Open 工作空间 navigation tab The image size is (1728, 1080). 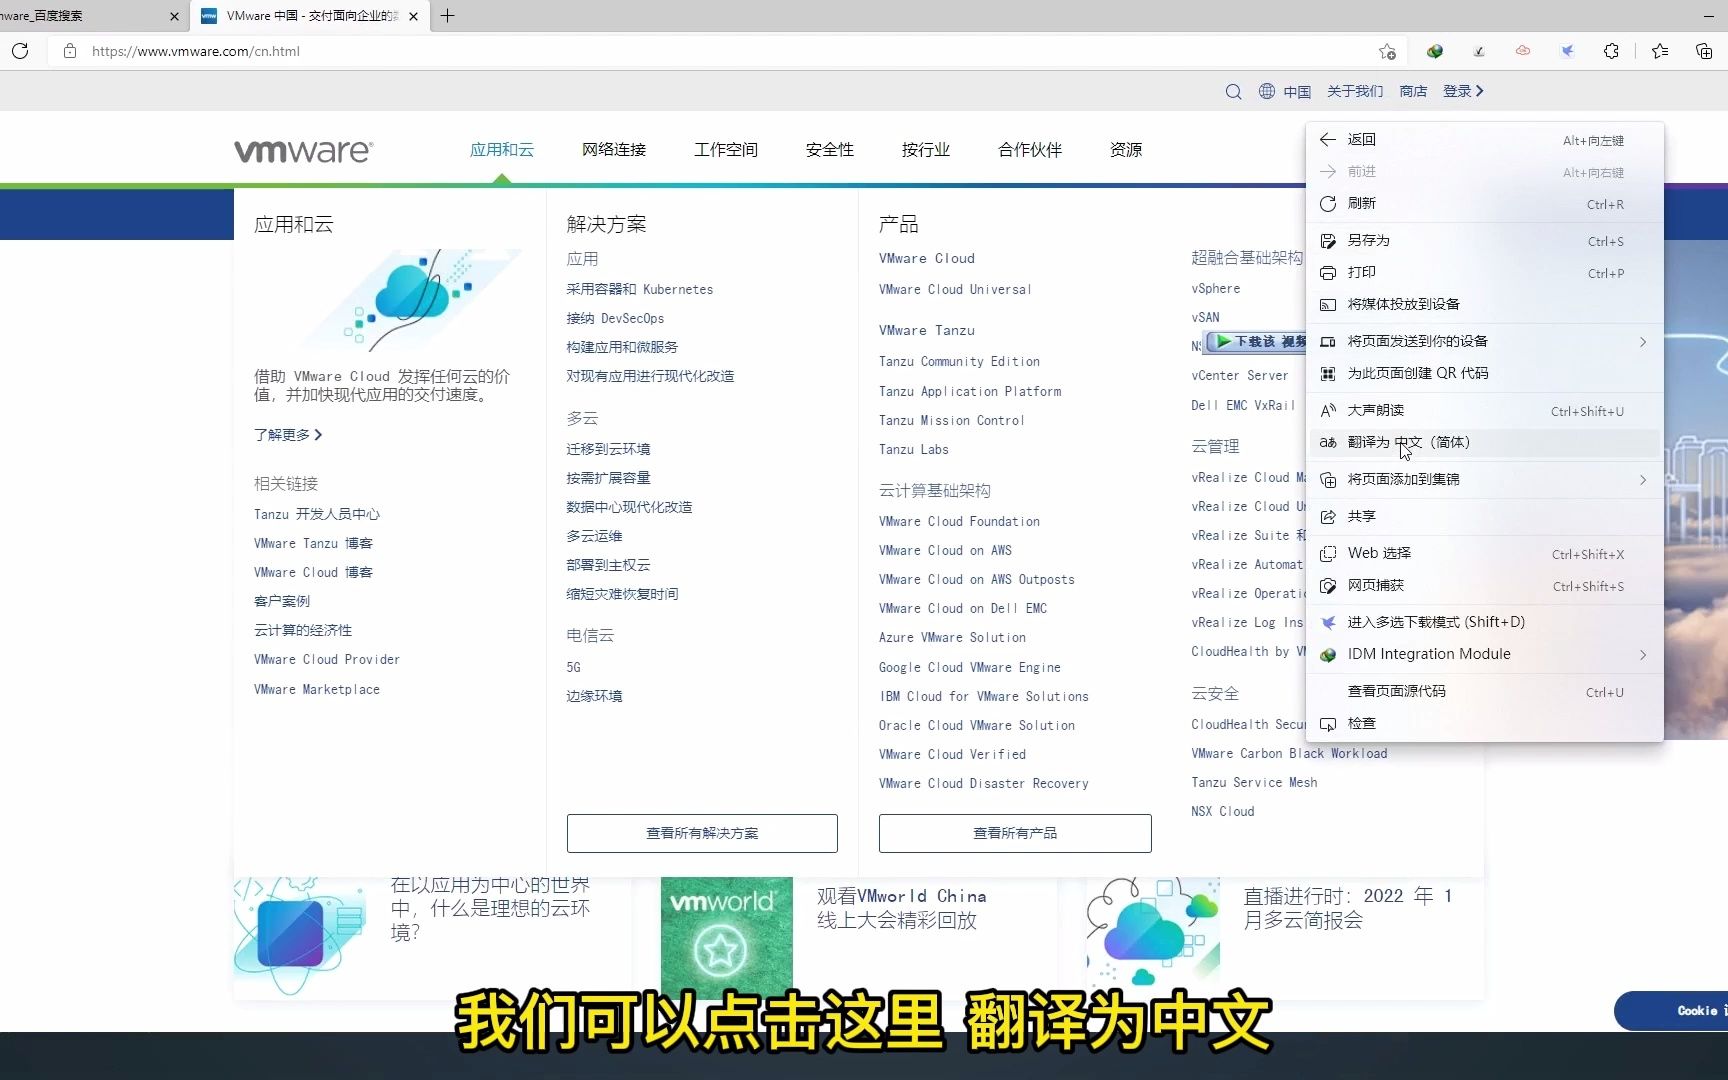tap(726, 150)
